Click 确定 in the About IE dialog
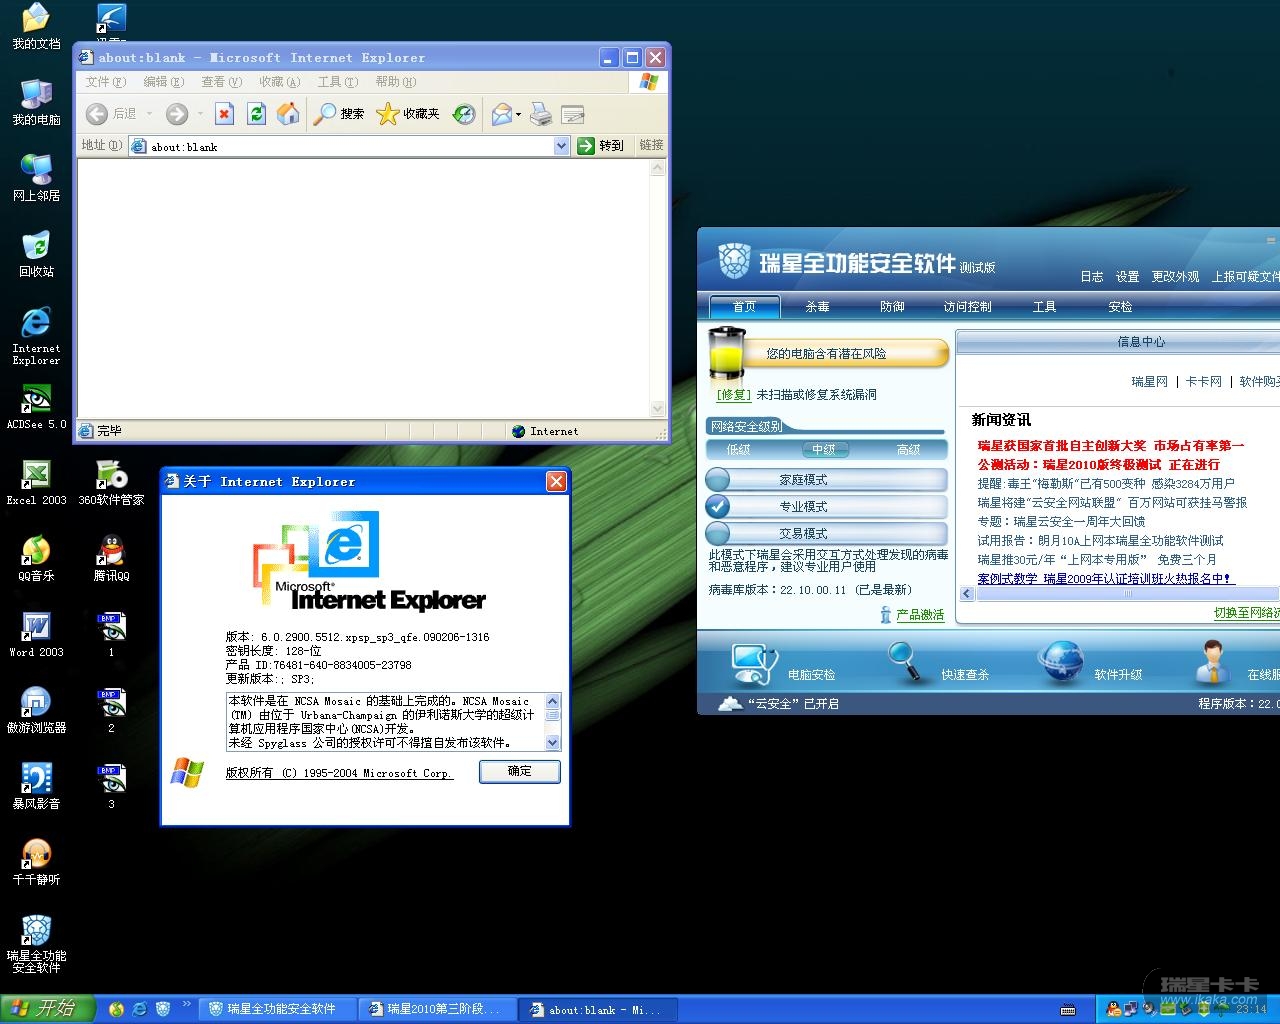 point(520,771)
